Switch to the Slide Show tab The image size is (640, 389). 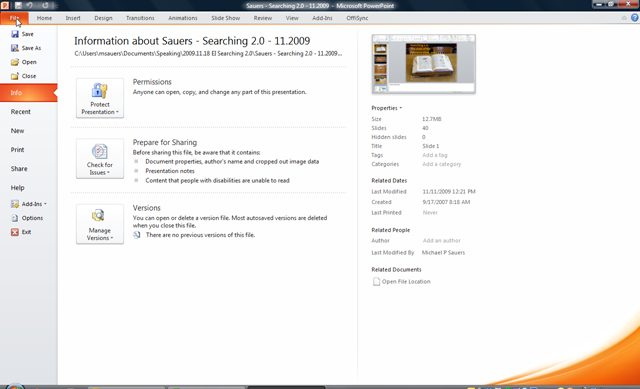(226, 18)
